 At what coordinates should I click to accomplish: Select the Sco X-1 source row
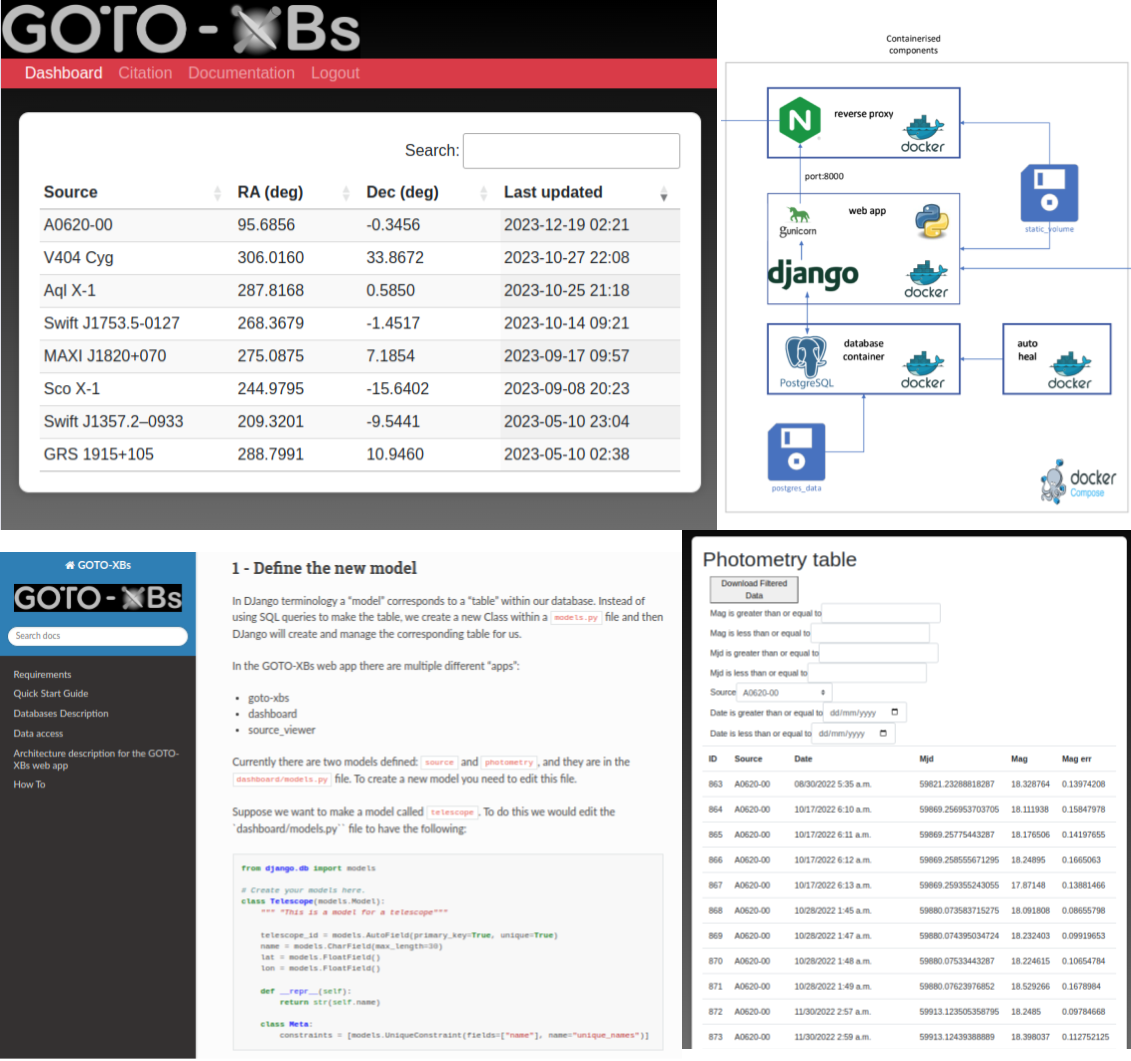(x=359, y=389)
